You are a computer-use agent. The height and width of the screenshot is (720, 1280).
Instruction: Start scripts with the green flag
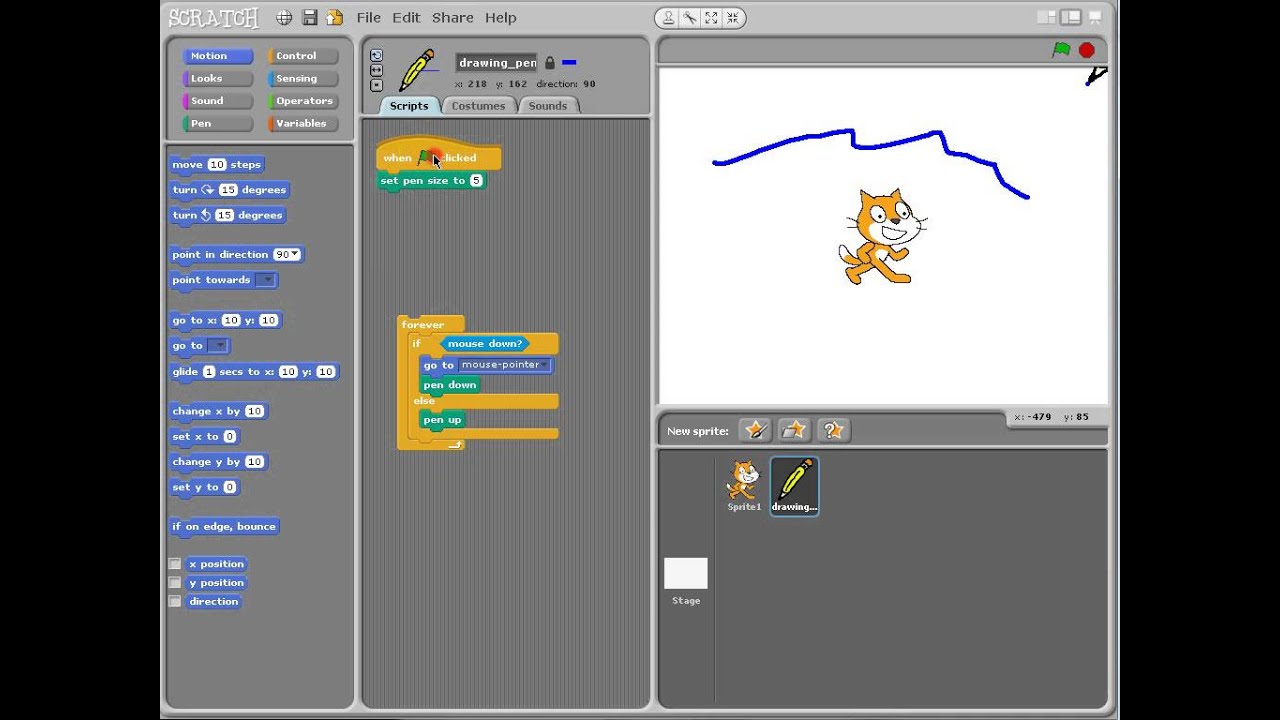[x=1061, y=50]
